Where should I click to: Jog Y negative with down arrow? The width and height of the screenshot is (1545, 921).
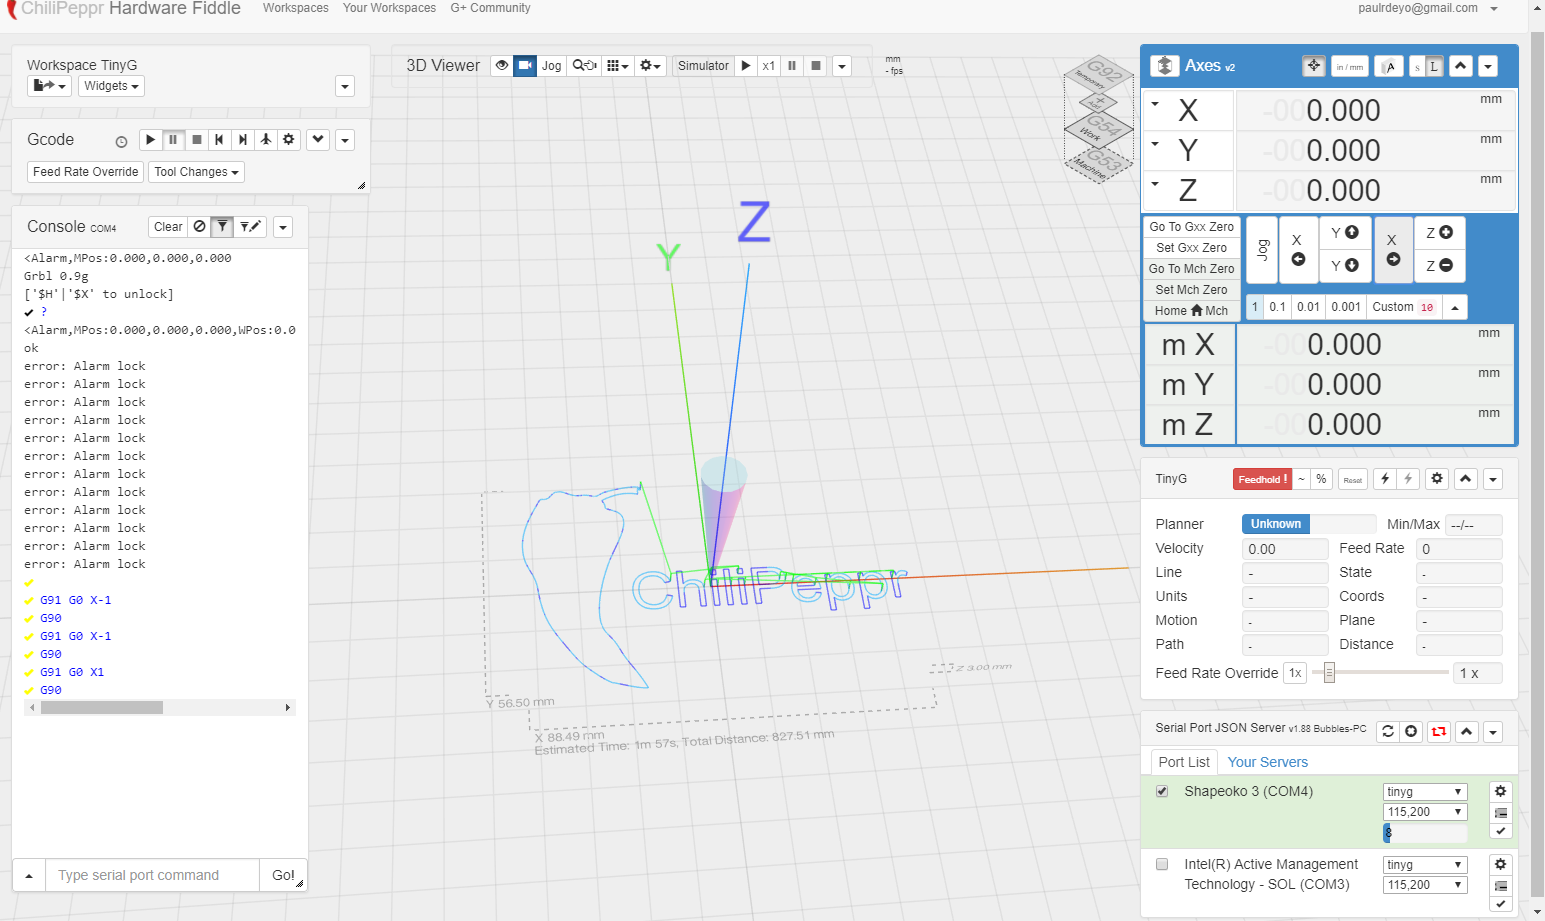1345,266
